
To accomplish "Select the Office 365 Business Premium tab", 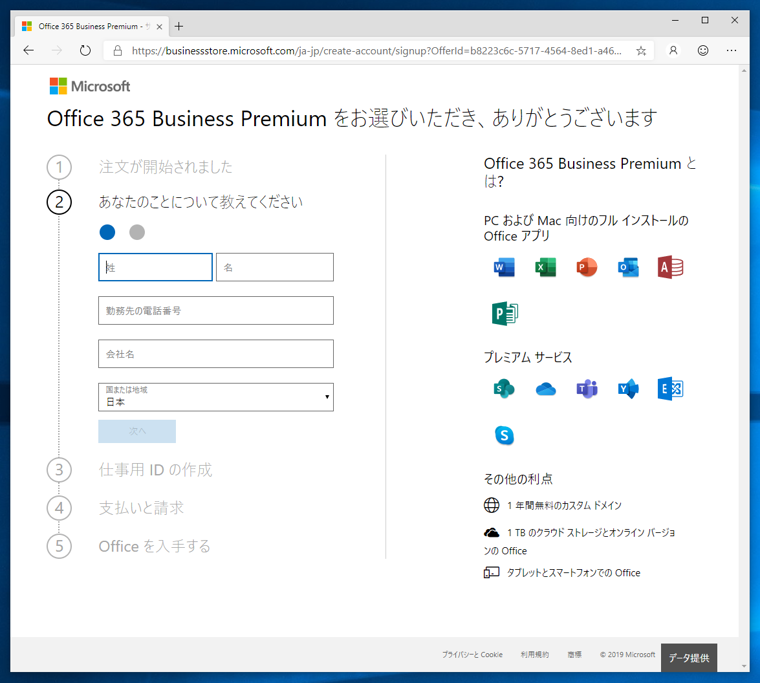I will pyautogui.click(x=92, y=26).
